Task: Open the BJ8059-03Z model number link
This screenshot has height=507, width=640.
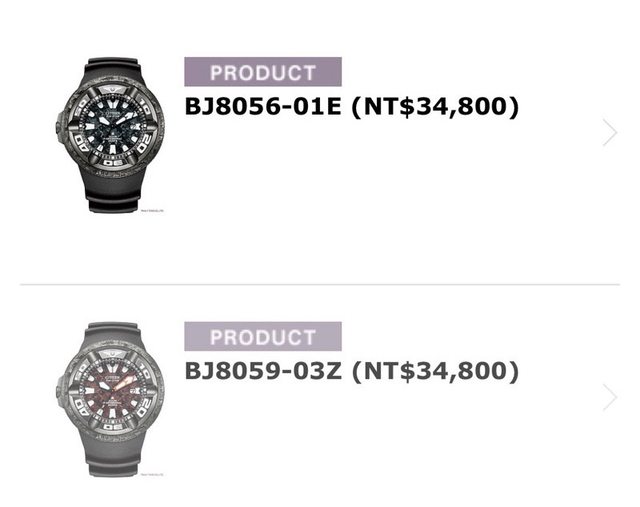Action: [265, 371]
